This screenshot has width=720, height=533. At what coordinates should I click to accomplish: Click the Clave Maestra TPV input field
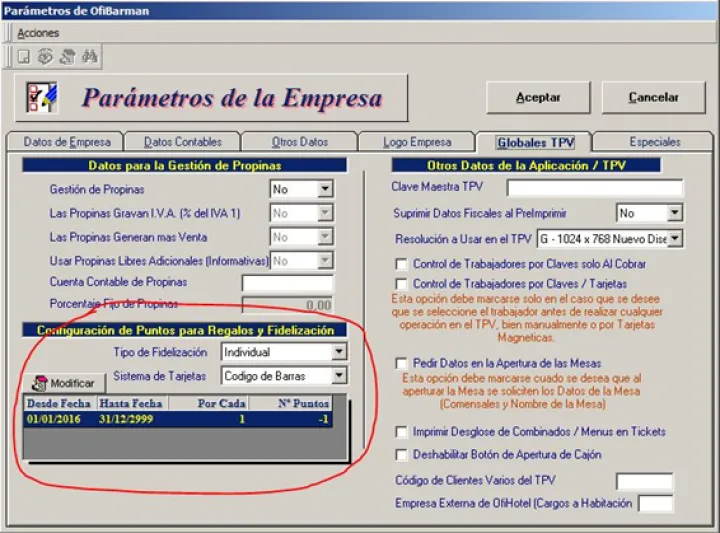point(594,188)
